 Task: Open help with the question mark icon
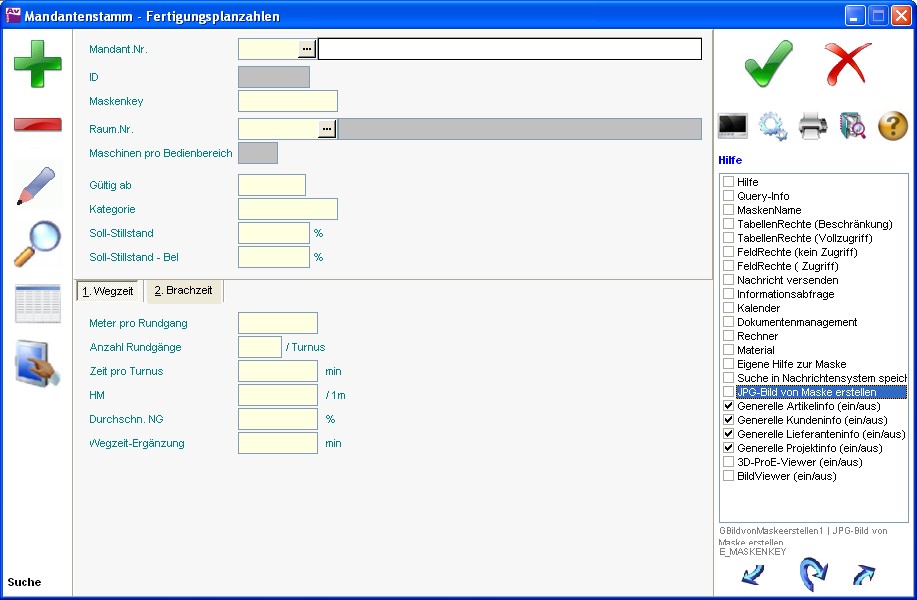click(892, 126)
